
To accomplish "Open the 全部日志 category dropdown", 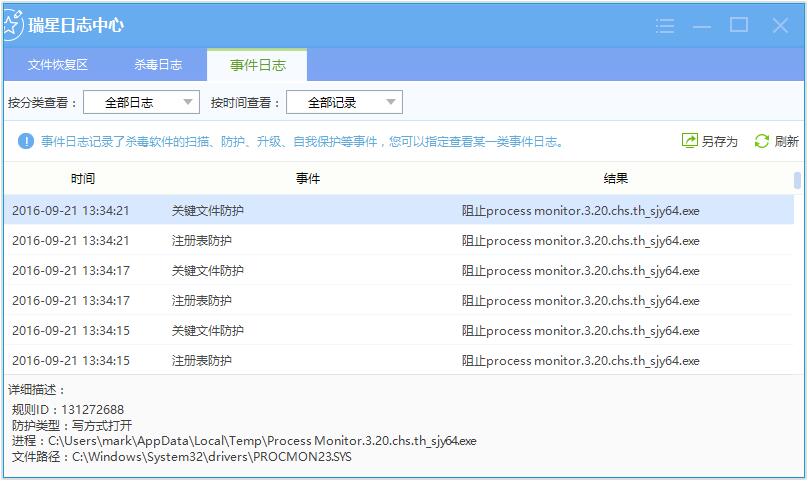I will tap(142, 102).
